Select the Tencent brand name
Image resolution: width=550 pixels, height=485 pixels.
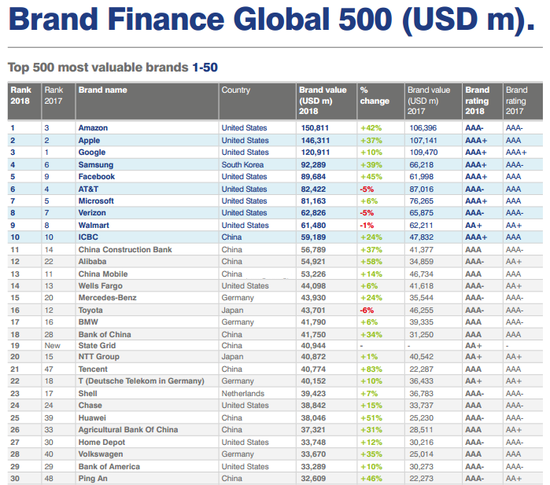tap(93, 369)
